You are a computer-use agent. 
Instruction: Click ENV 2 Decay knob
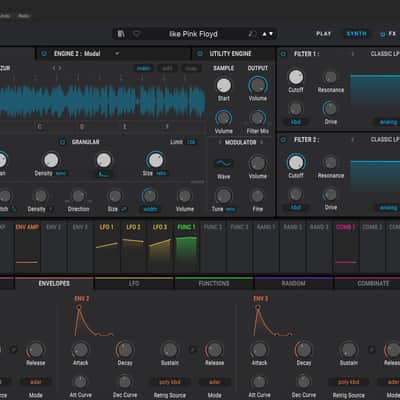[125, 350]
